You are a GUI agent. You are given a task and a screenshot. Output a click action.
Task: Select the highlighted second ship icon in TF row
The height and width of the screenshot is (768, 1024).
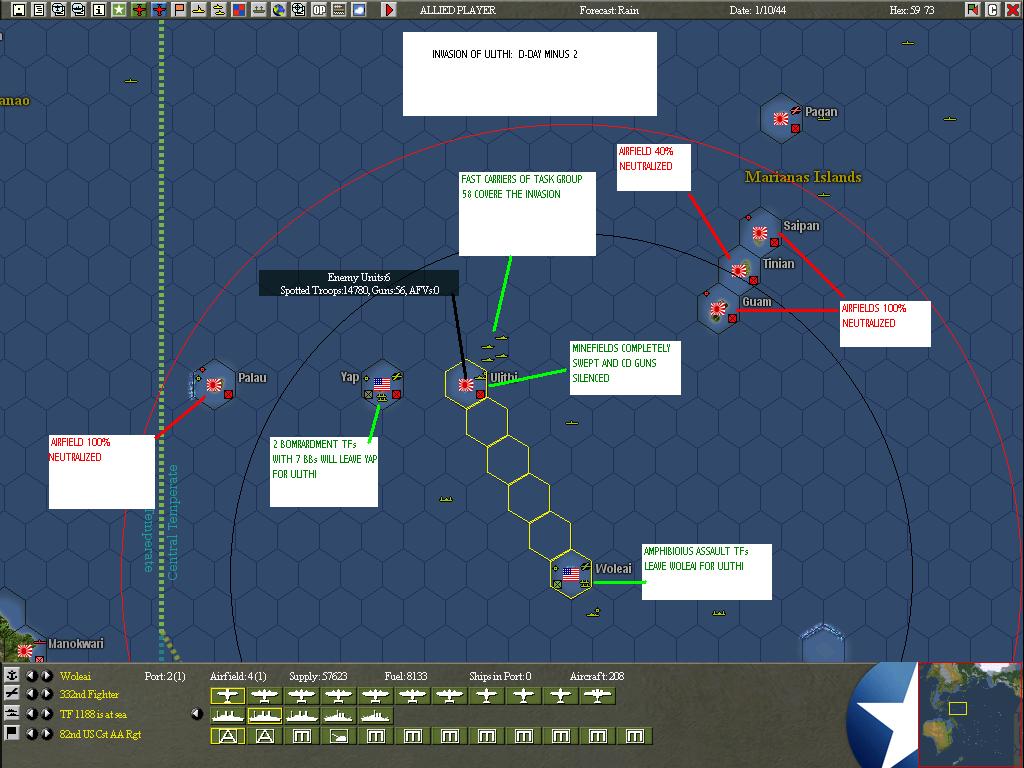[264, 716]
